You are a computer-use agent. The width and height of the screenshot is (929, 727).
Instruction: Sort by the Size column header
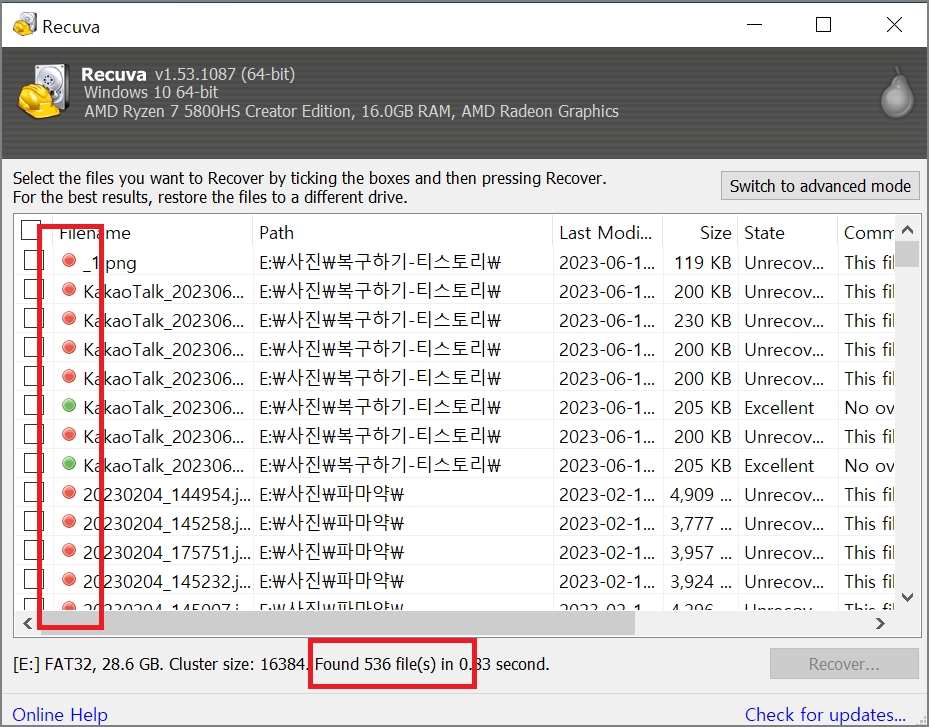tap(700, 233)
